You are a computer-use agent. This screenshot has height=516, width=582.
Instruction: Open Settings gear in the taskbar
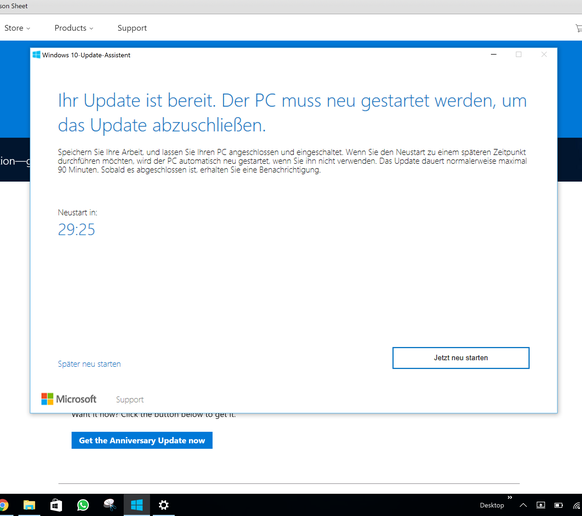[x=164, y=505]
